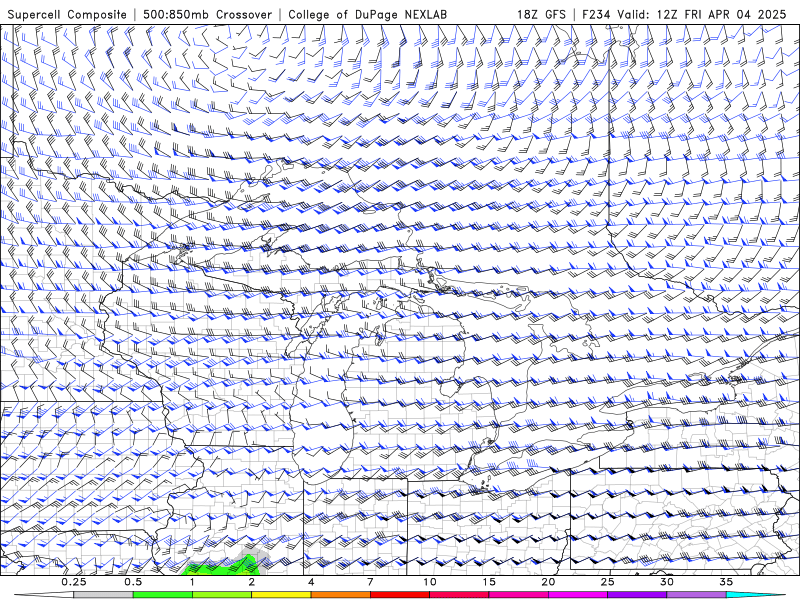800x600 pixels.
Task: Select the magenta 20–25 legend swatch
Action: click(578, 595)
